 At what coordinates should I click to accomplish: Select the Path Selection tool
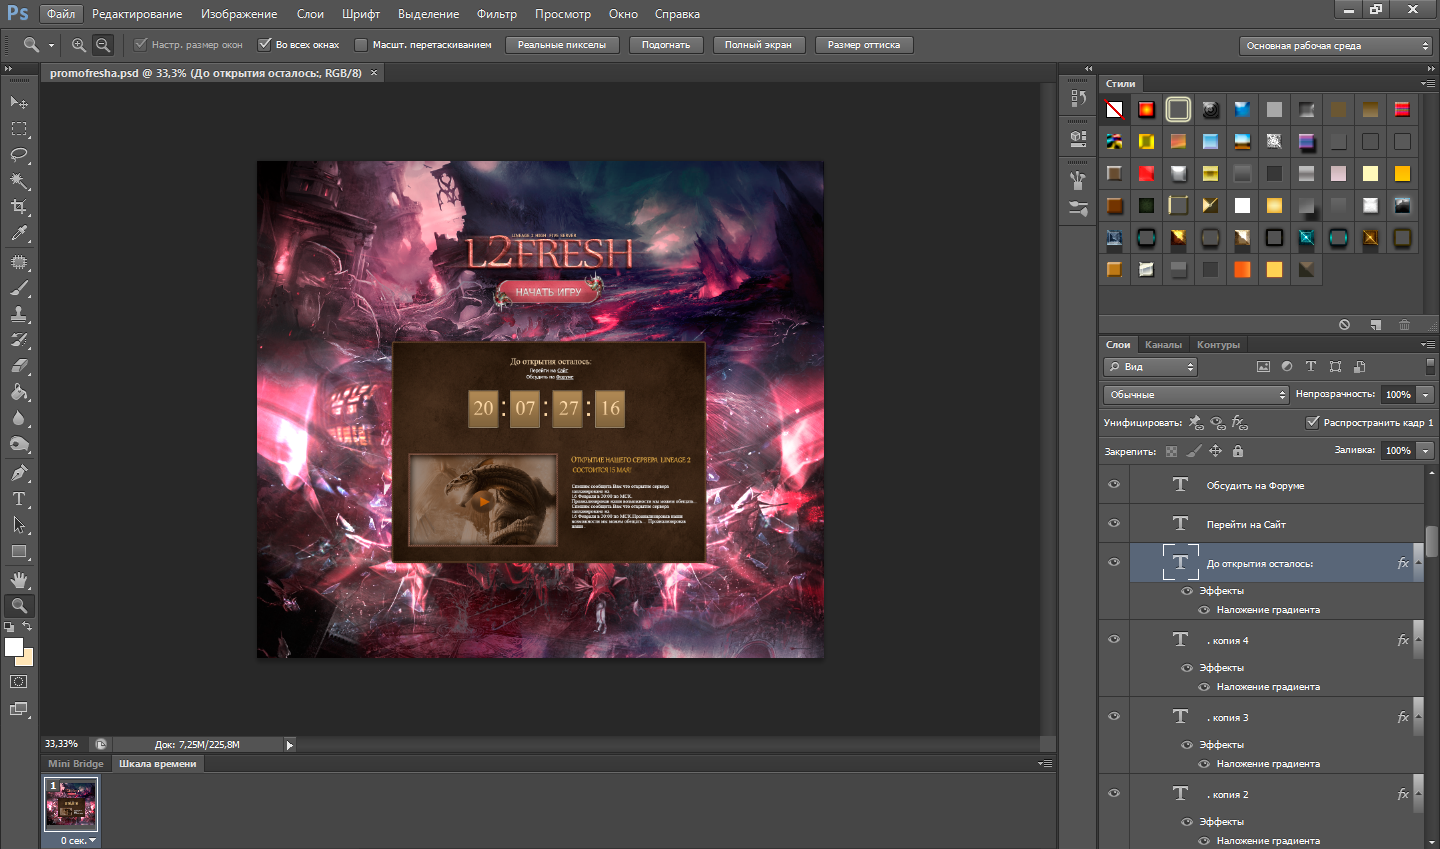click(x=19, y=525)
